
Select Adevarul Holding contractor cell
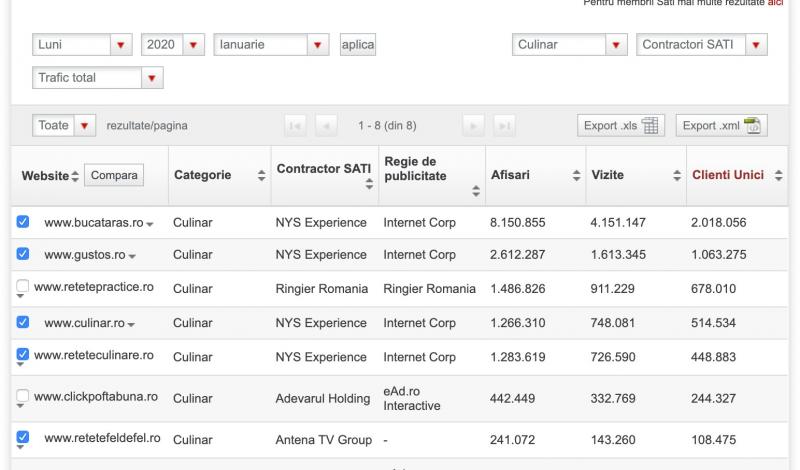click(x=323, y=399)
